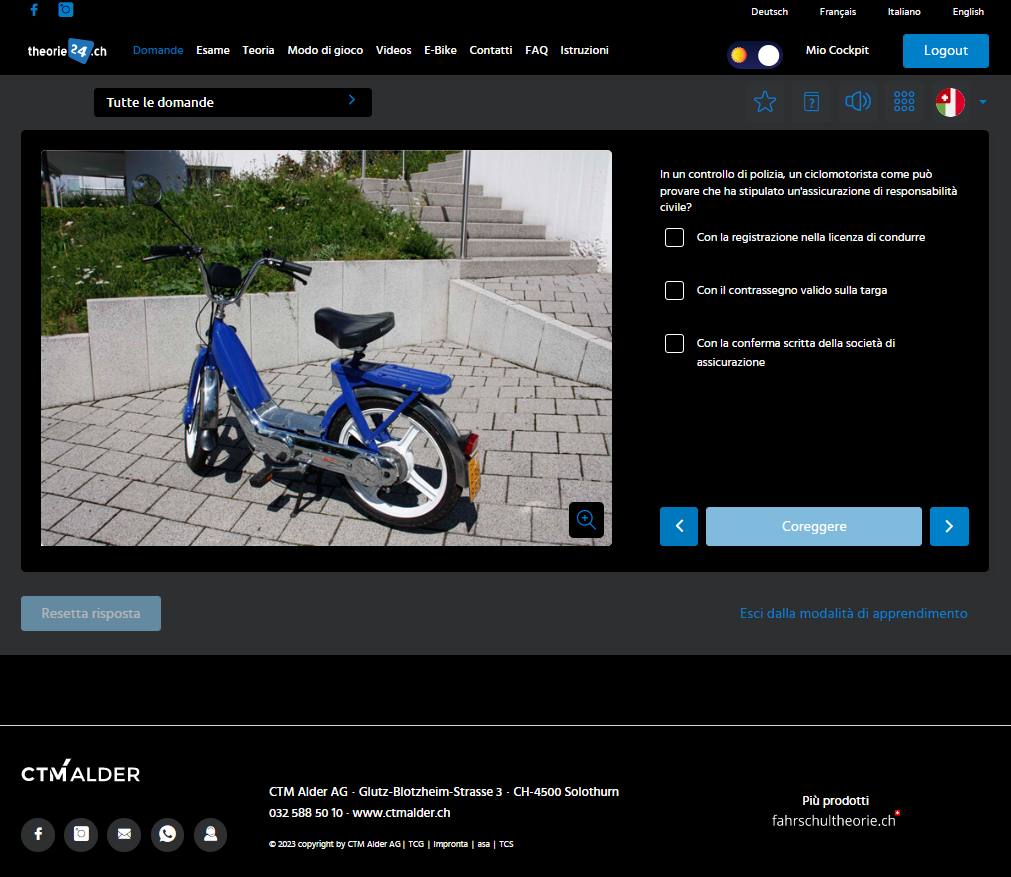Open the Facebook icon in top bar
The height and width of the screenshot is (877, 1011).
coord(34,10)
